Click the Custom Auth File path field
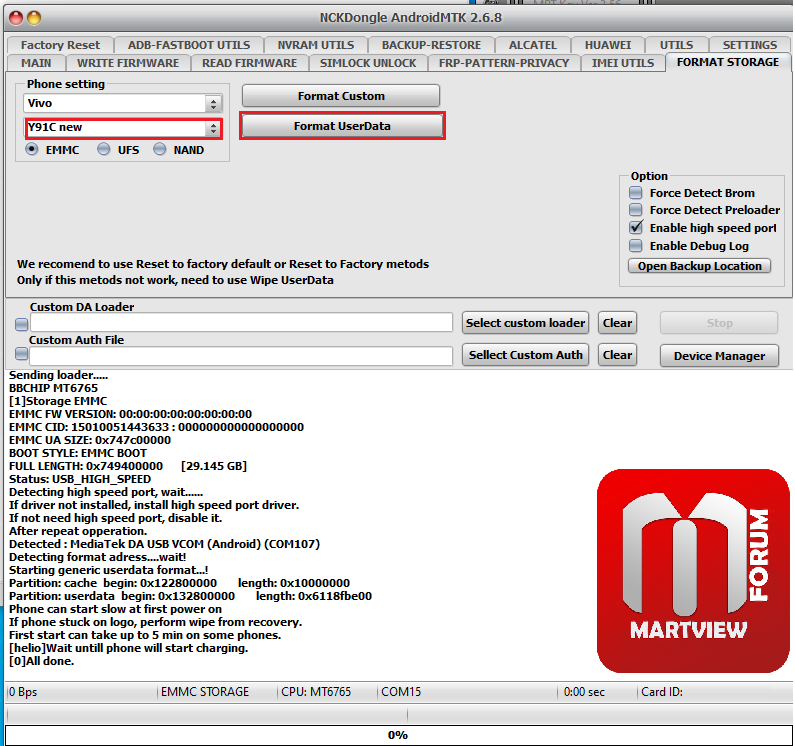 241,356
